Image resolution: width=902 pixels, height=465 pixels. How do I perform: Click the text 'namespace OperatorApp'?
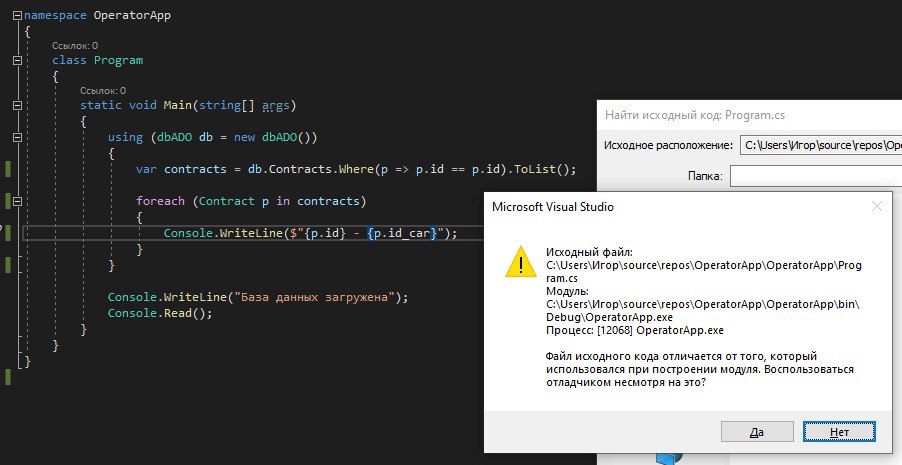pyautogui.click(x=97, y=16)
